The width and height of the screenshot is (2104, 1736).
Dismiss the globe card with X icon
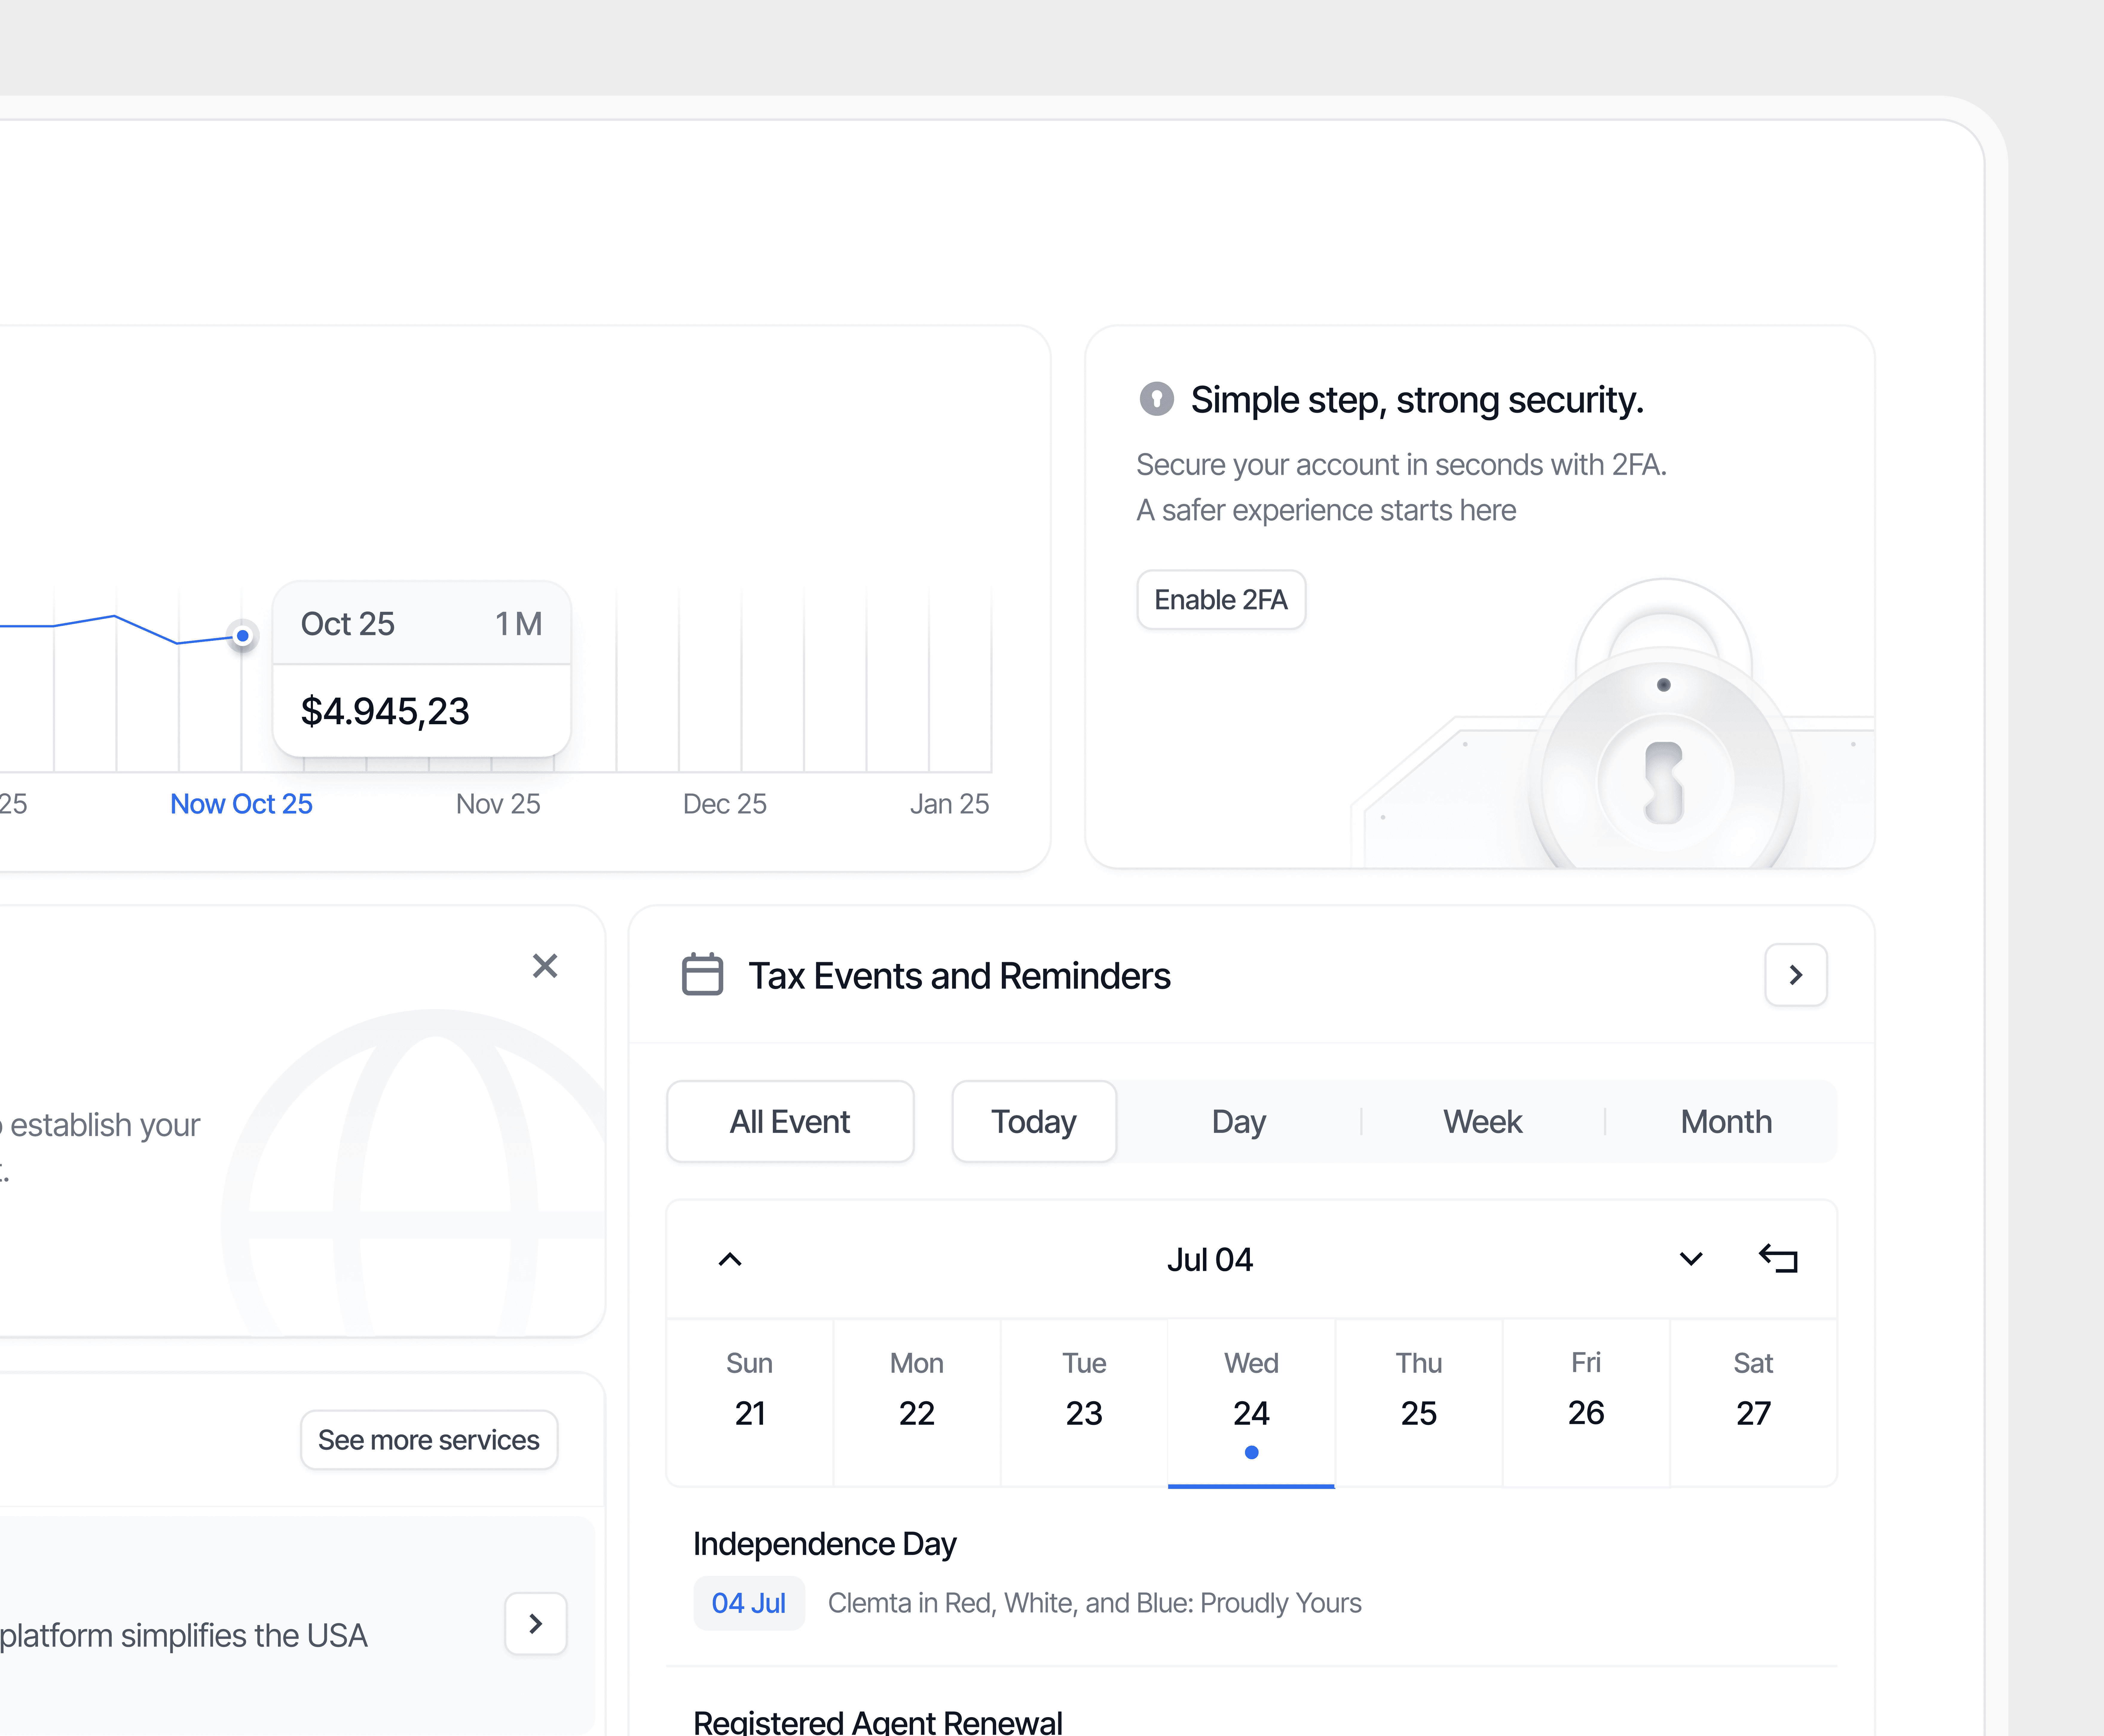[545, 966]
